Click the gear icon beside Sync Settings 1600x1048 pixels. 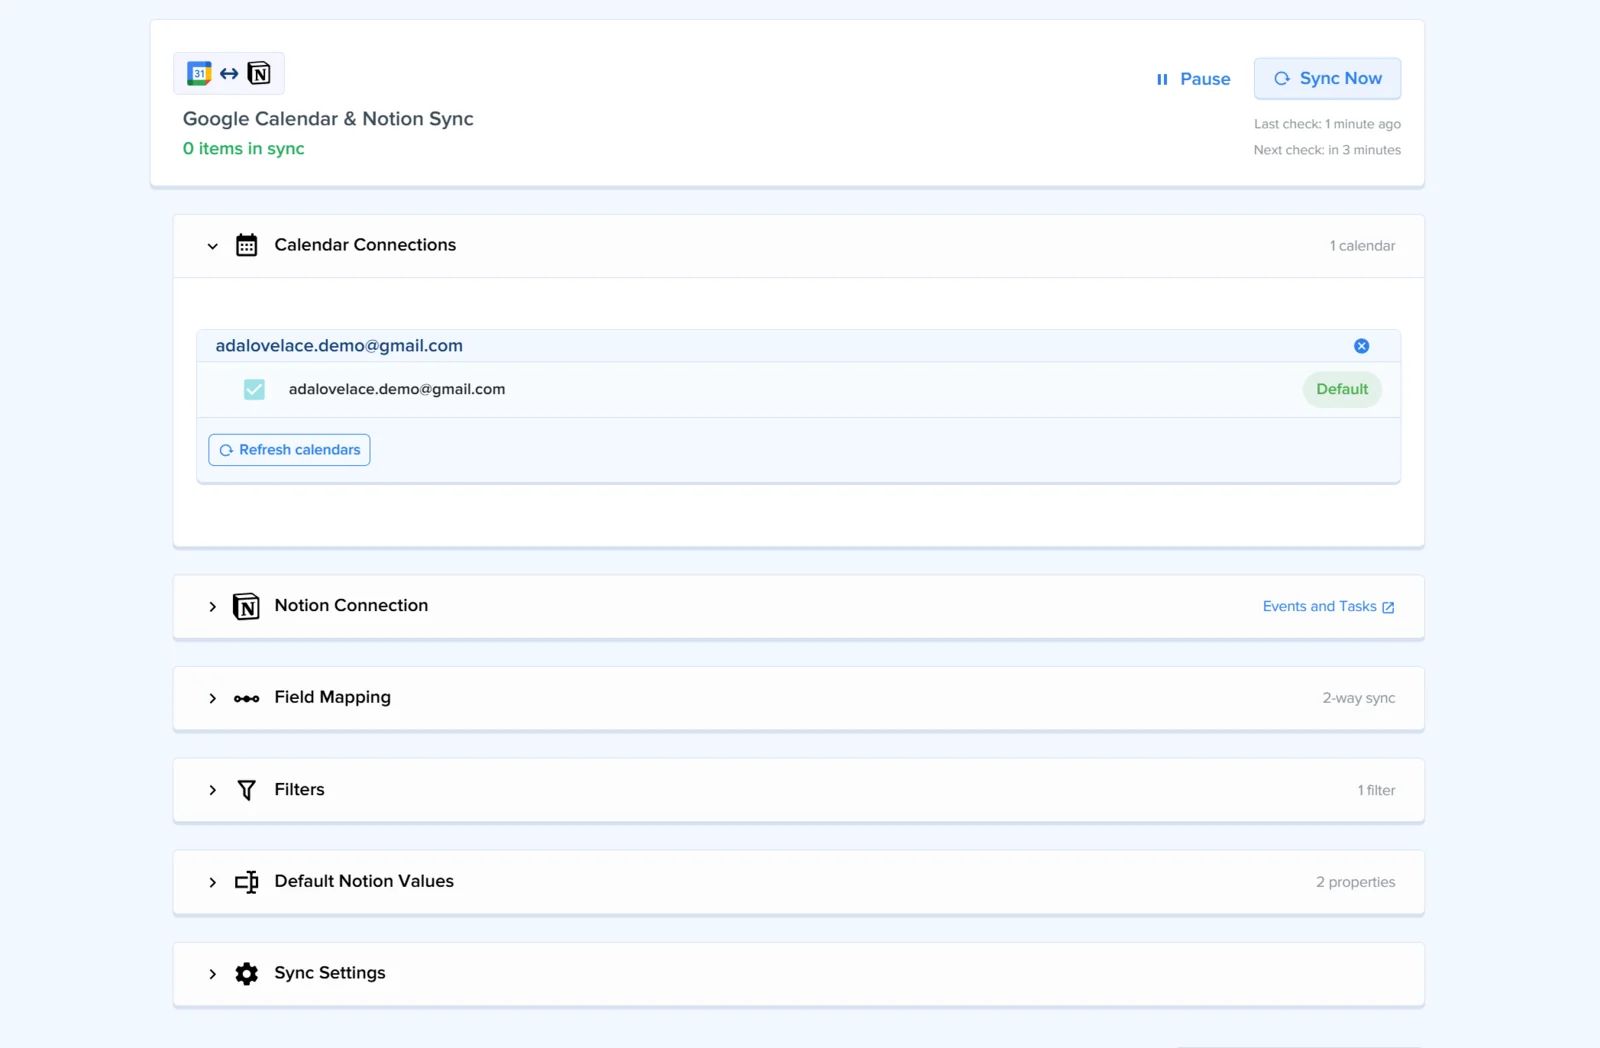tap(246, 974)
